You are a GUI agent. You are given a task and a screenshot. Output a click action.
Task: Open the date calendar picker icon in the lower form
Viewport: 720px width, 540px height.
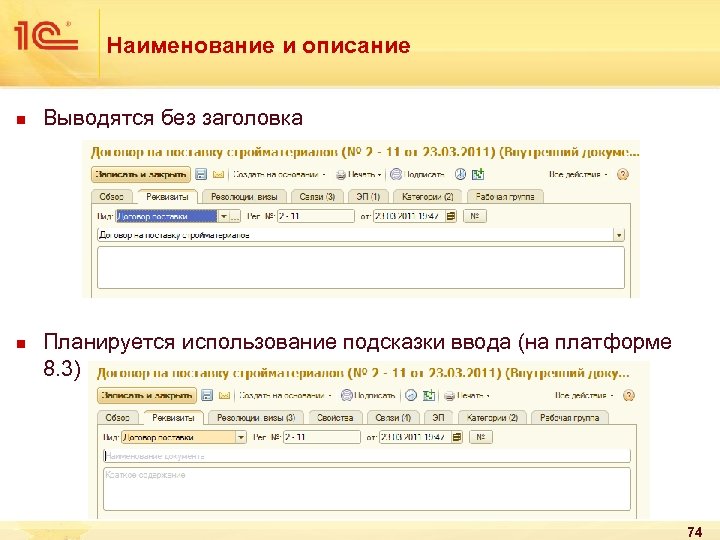tap(457, 437)
